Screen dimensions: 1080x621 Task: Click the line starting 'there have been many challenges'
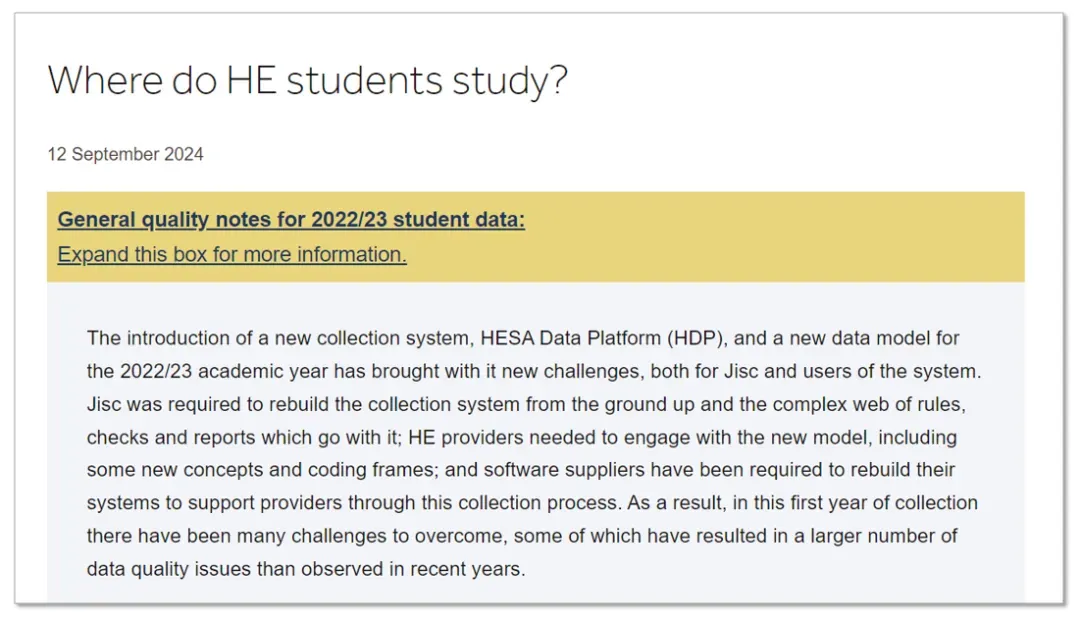[x=522, y=536]
